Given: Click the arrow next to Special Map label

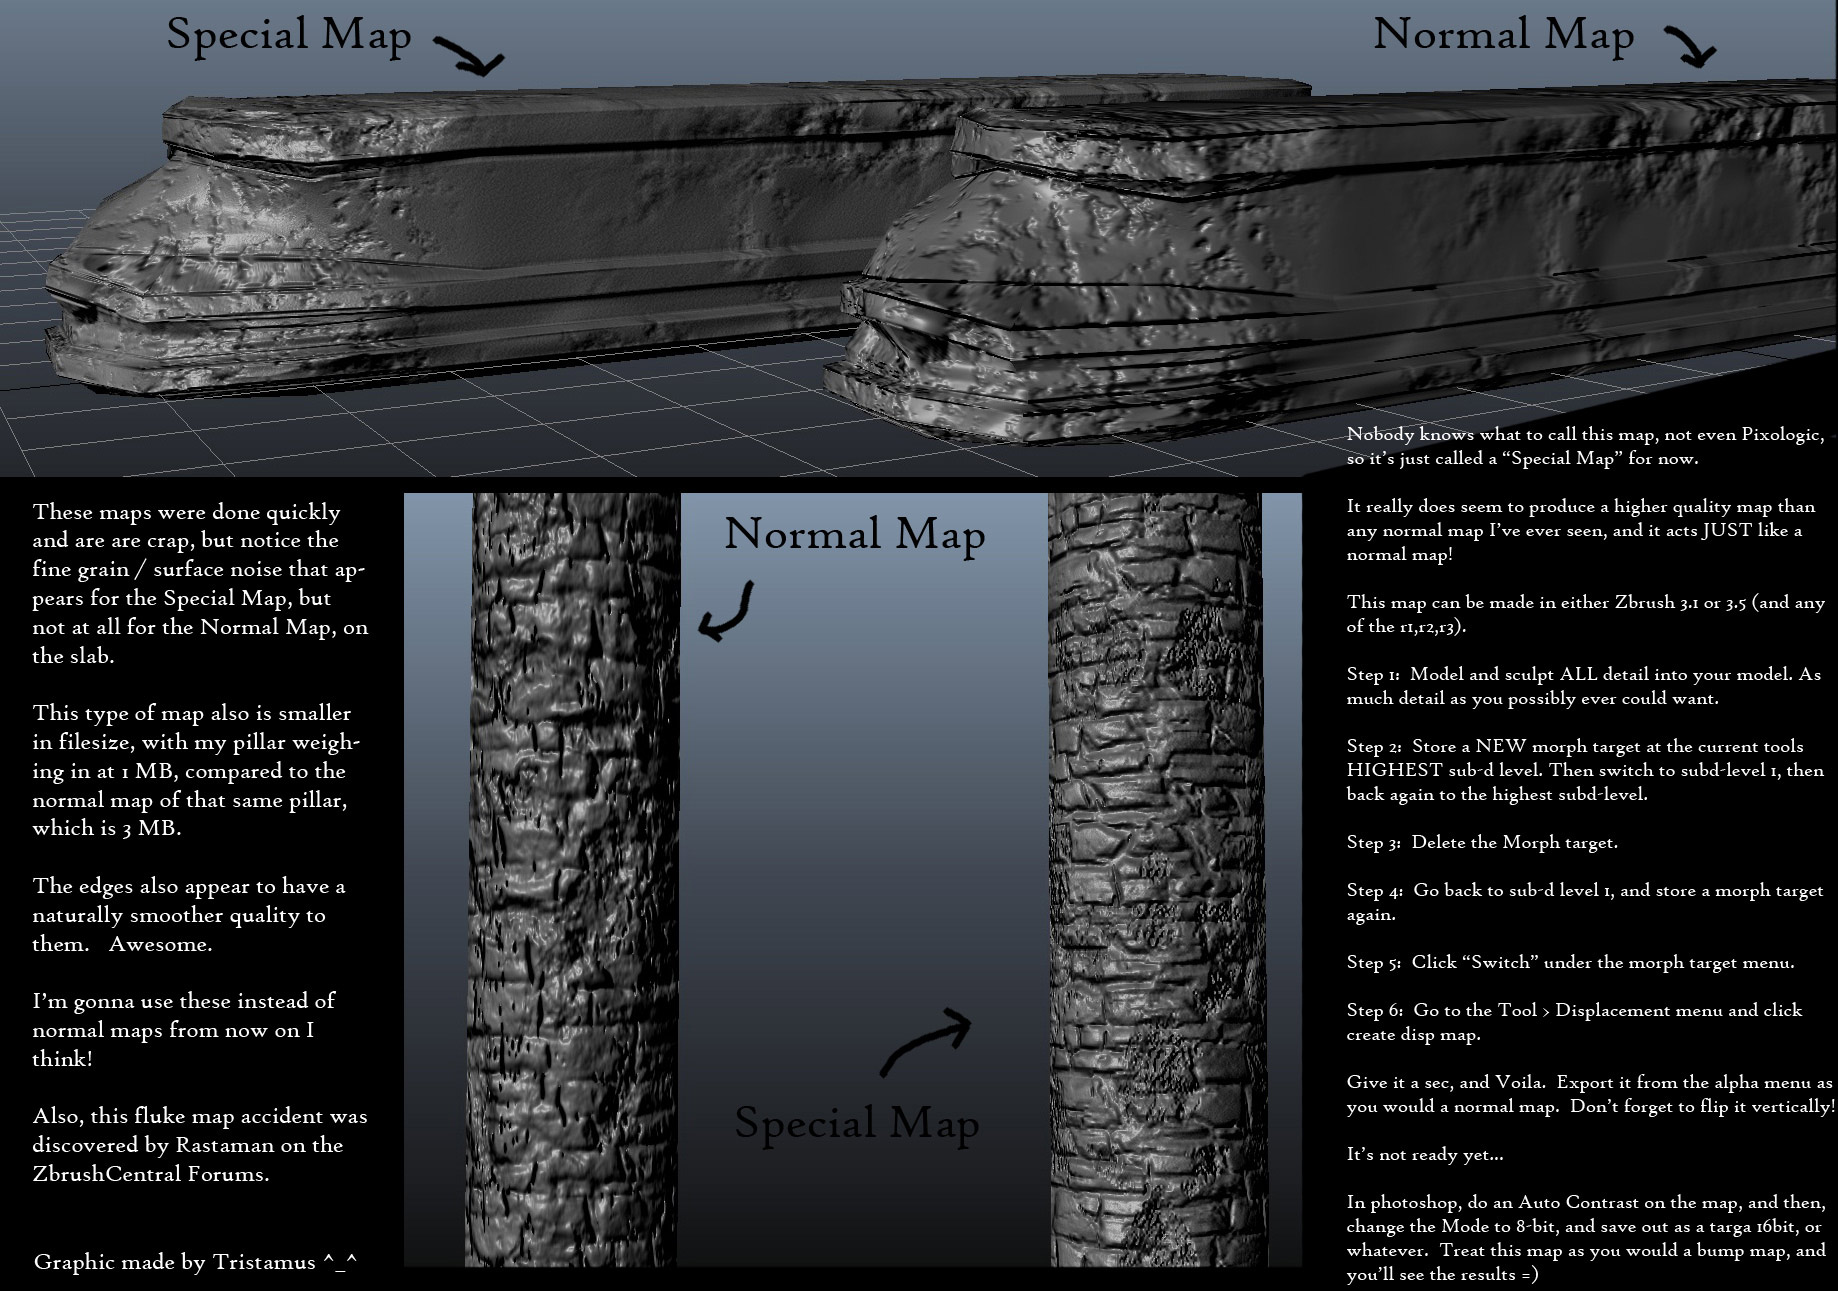Looking at the screenshot, I should point(470,55).
